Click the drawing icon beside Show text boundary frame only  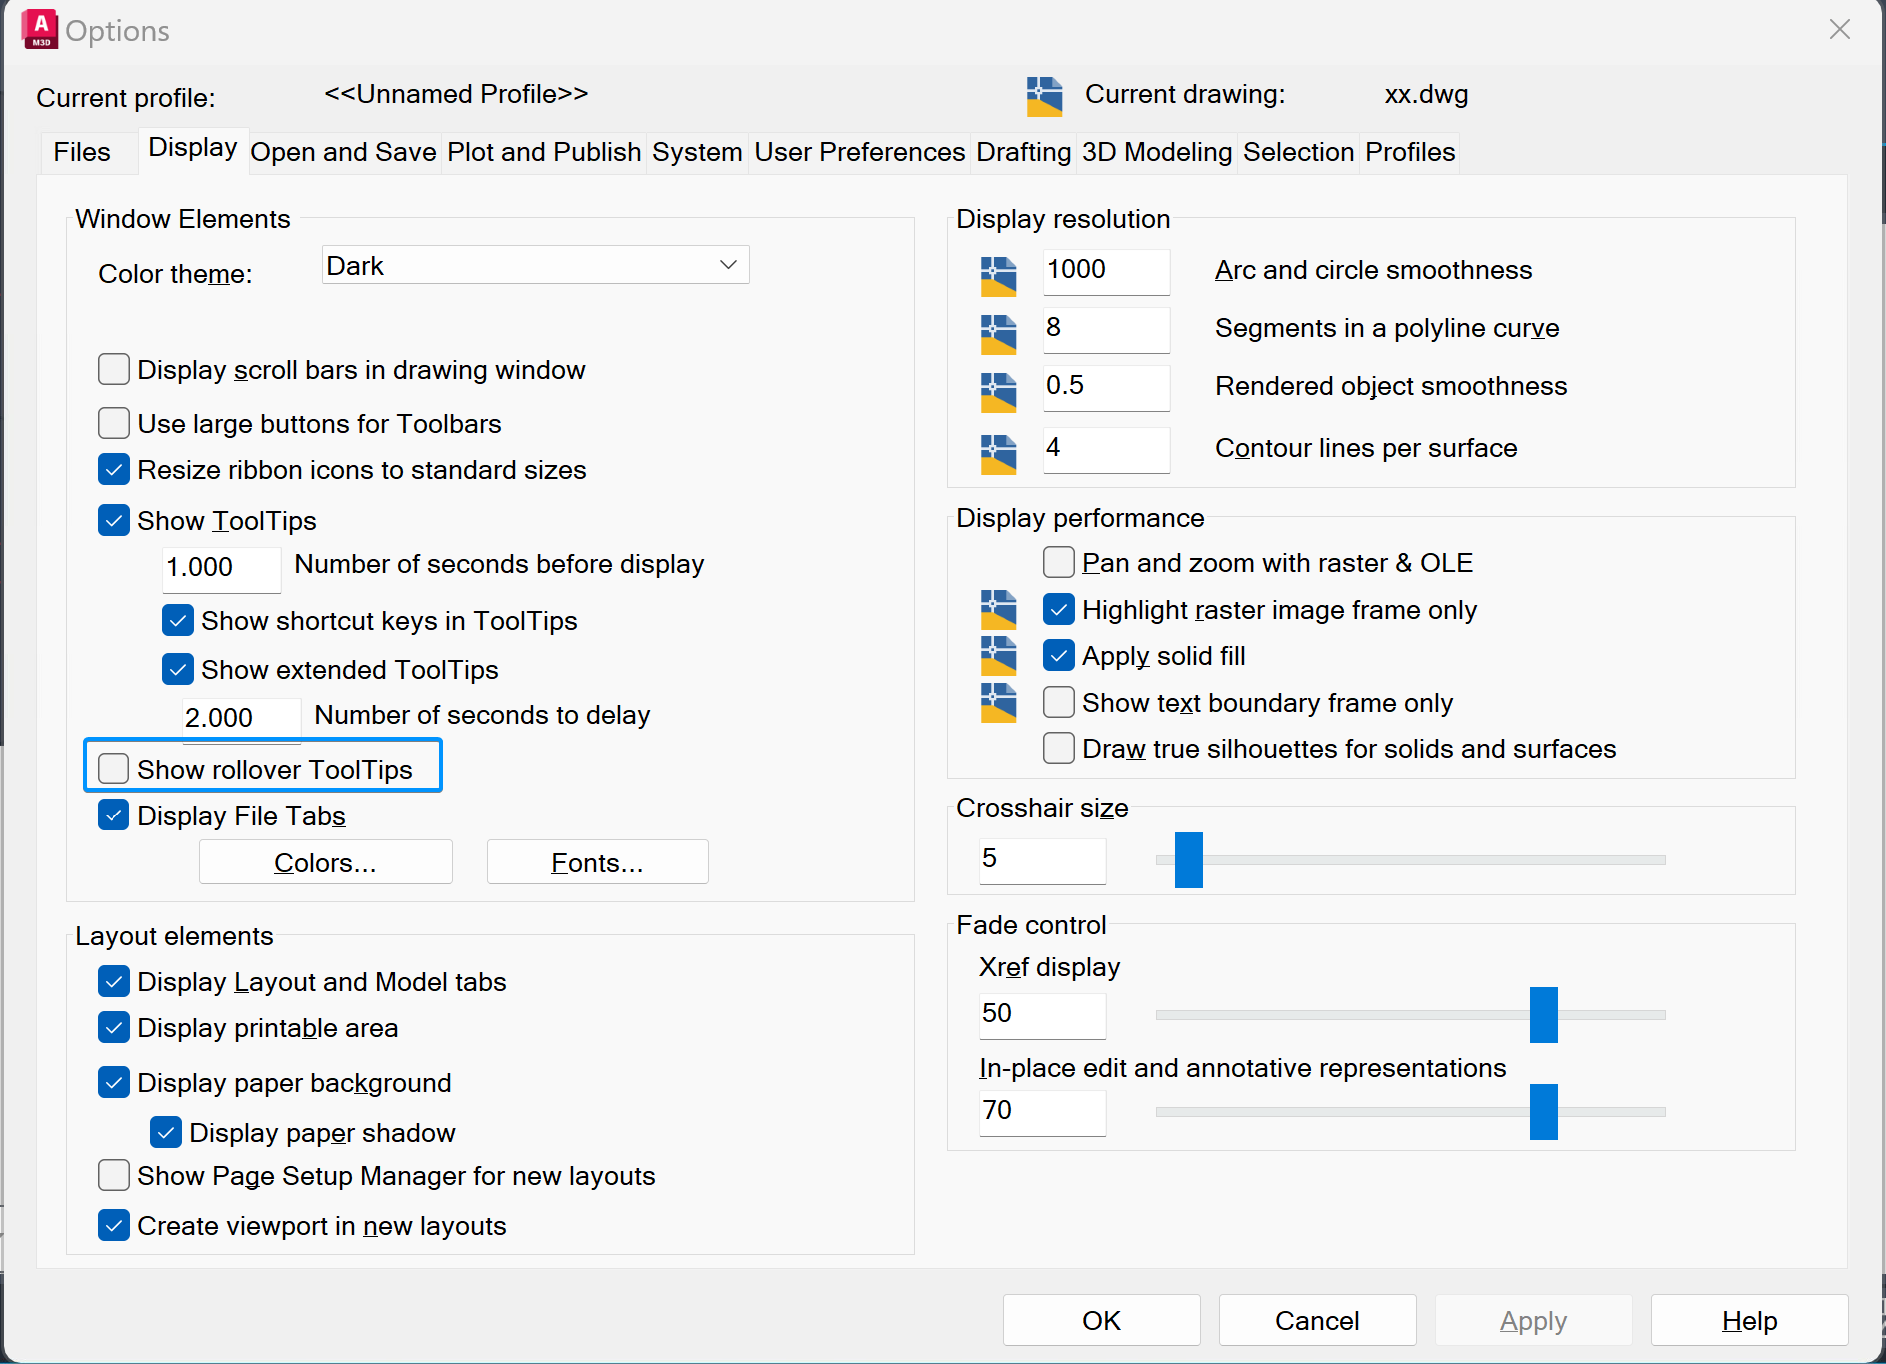[998, 702]
